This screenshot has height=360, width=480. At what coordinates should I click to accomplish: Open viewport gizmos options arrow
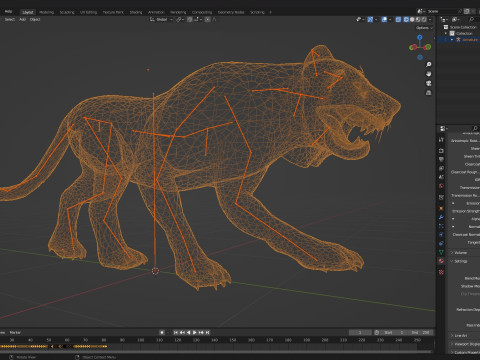[x=376, y=19]
